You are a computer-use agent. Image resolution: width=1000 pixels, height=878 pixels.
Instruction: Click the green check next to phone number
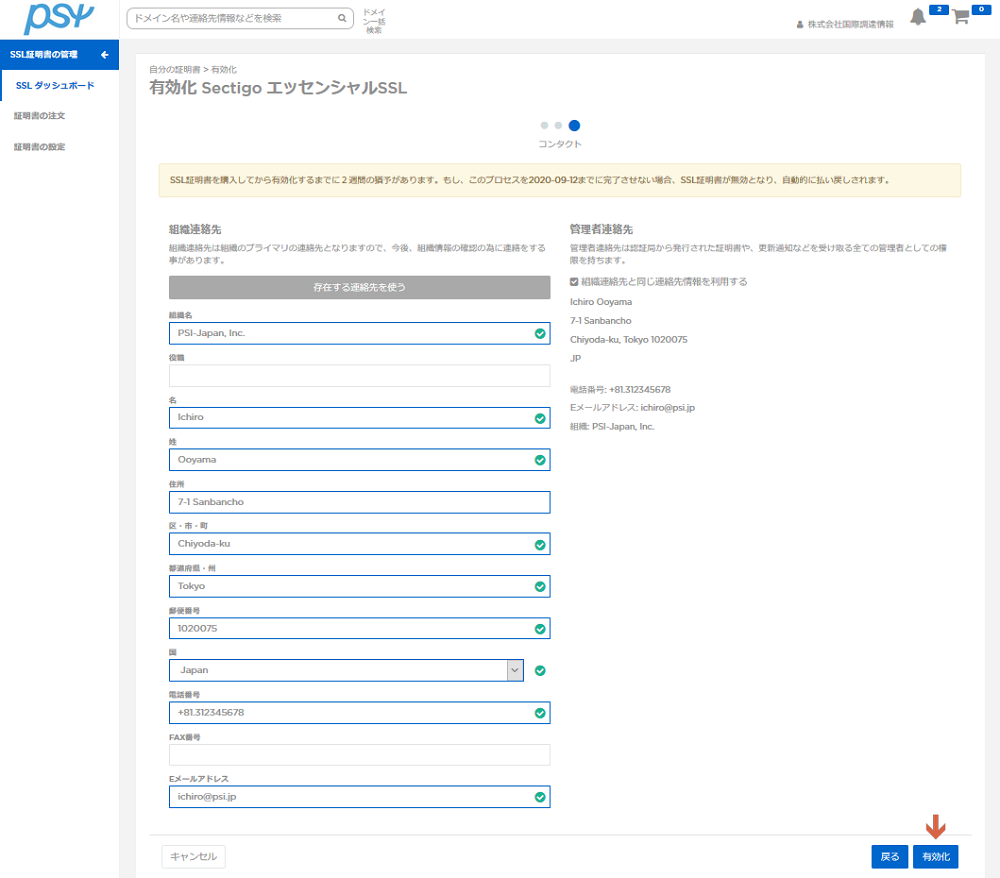tap(540, 713)
